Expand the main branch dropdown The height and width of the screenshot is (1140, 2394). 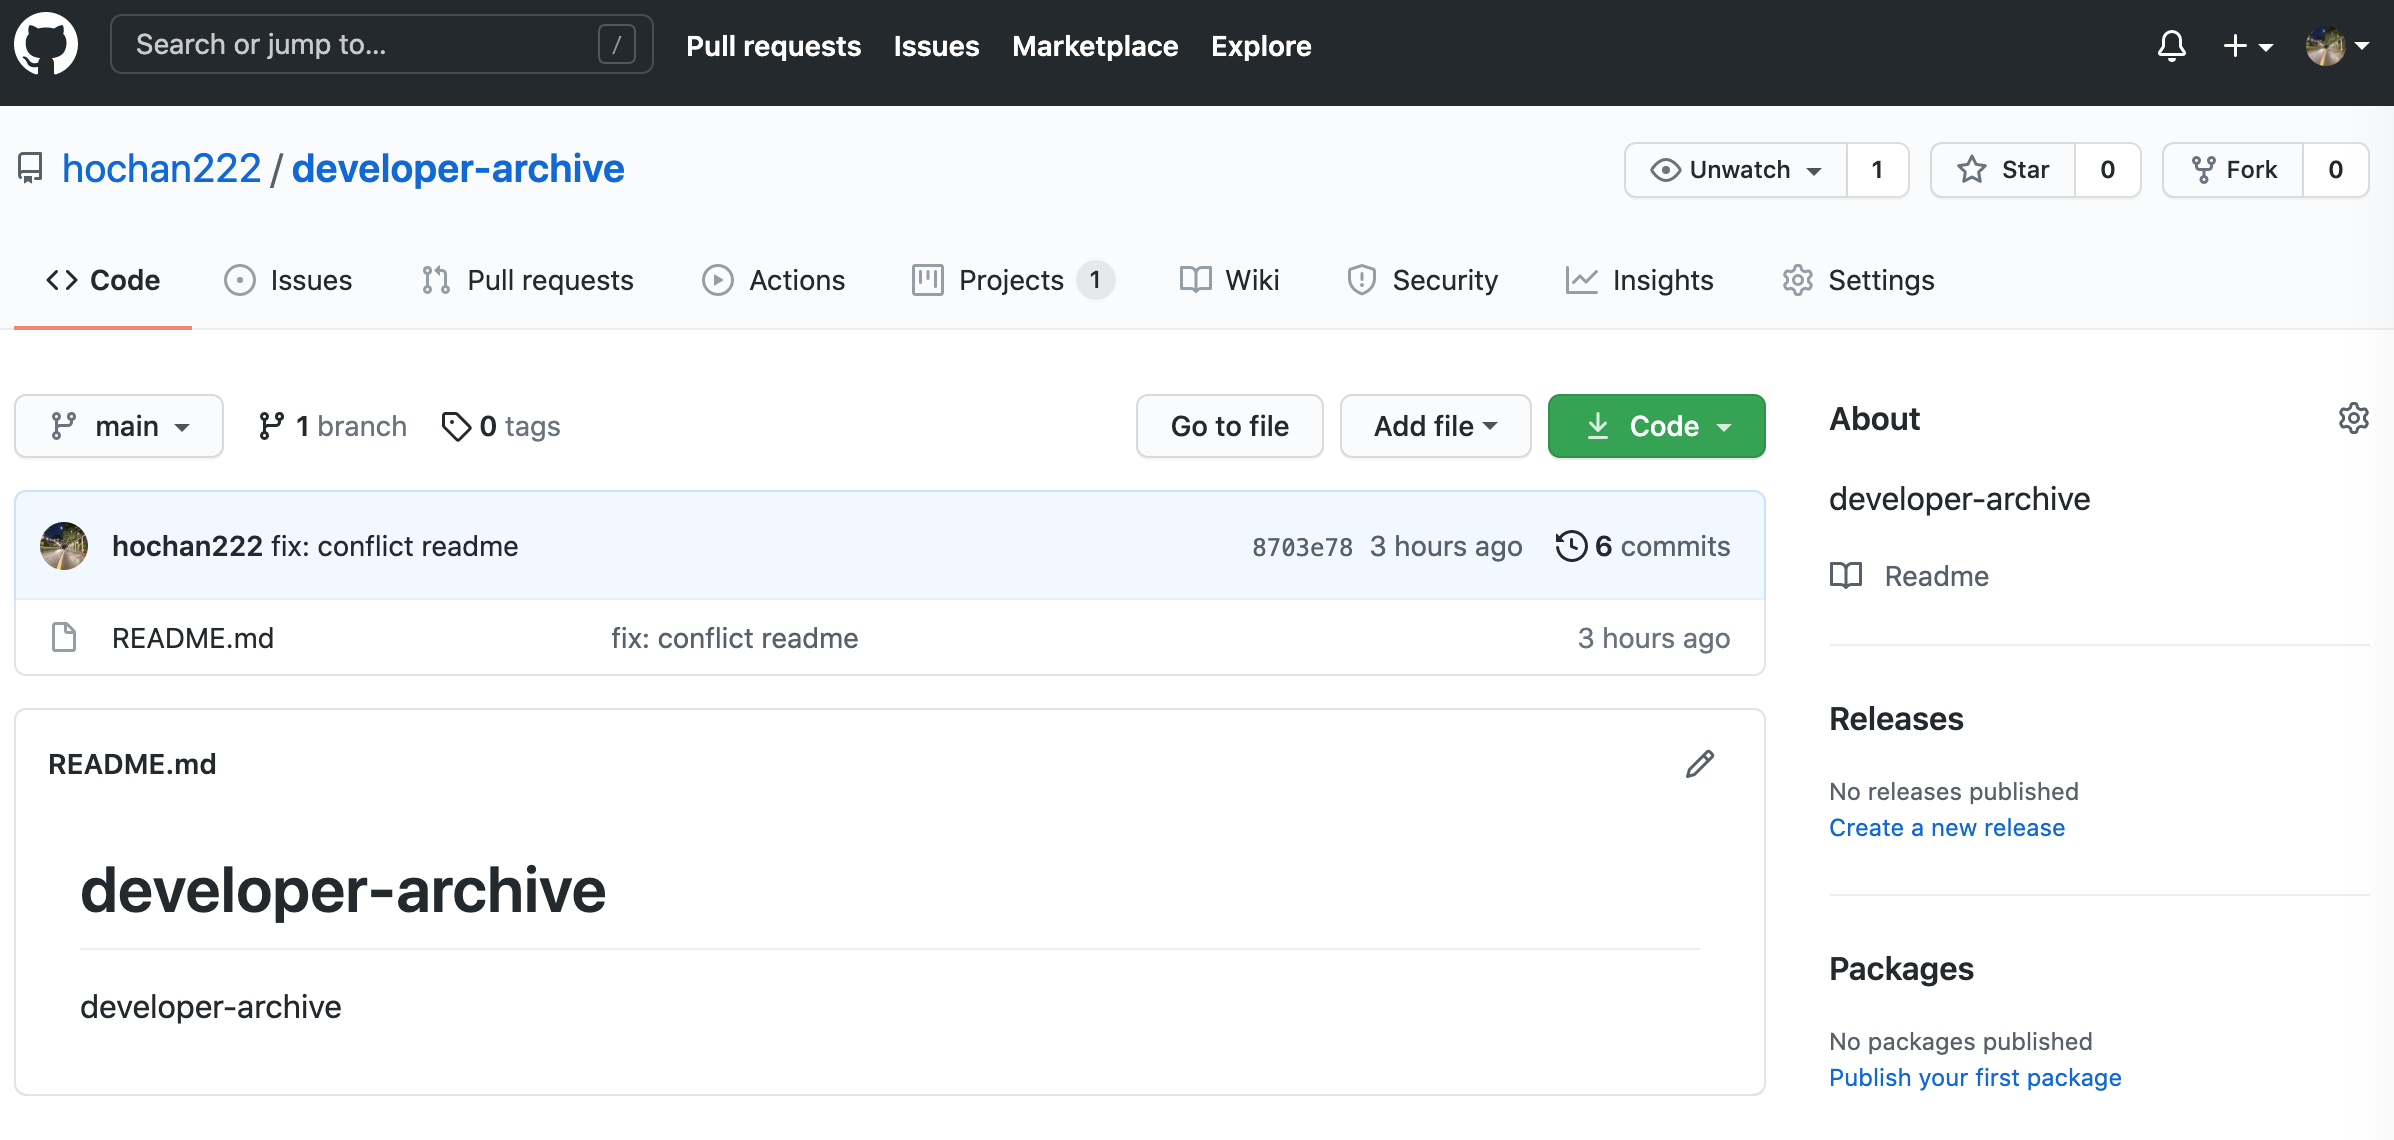119,426
